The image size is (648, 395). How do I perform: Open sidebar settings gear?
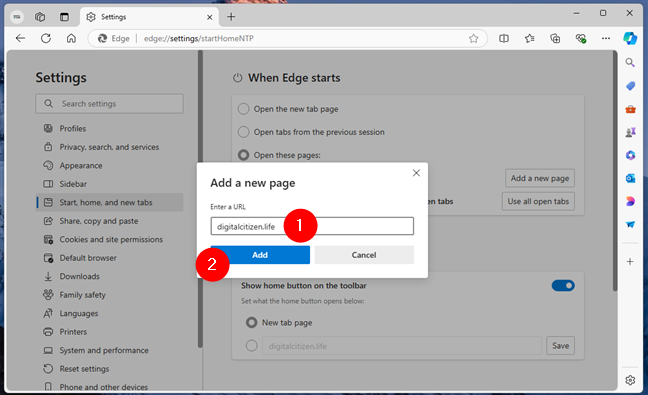coord(630,380)
